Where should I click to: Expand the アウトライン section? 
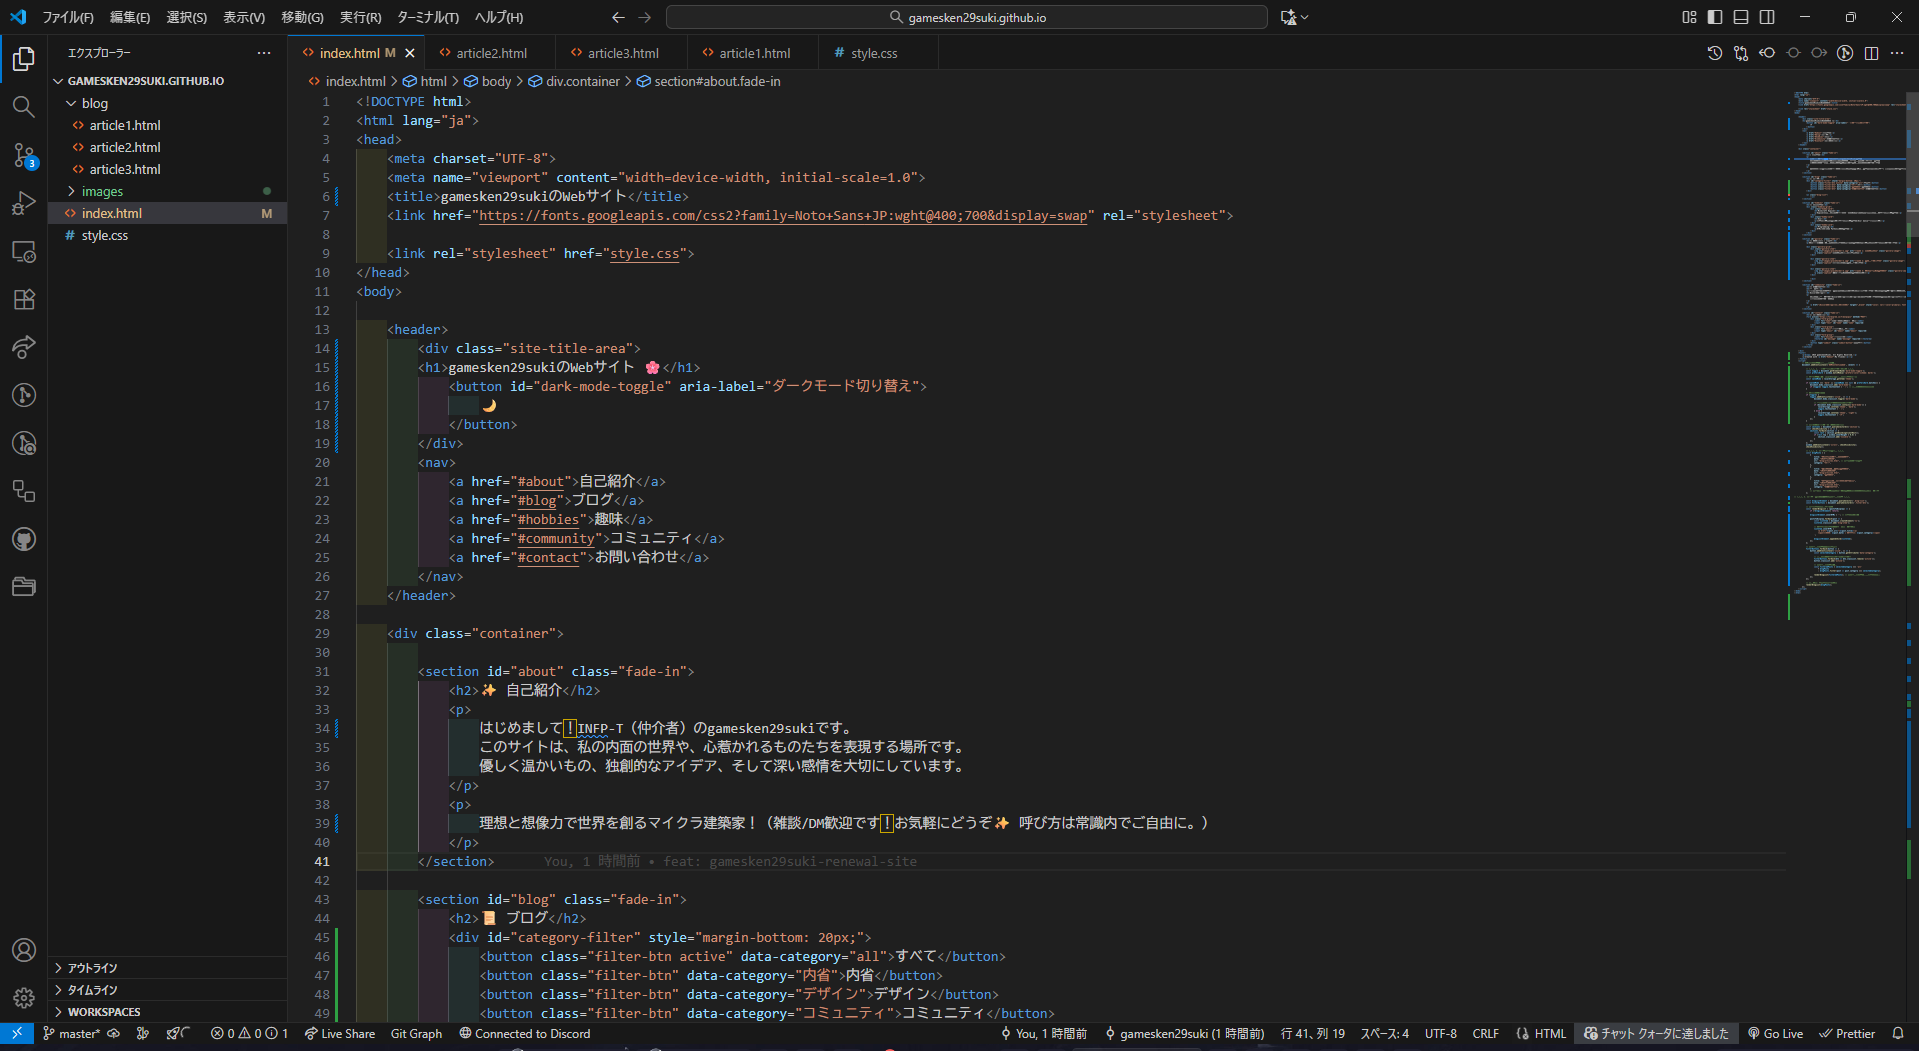click(90, 967)
